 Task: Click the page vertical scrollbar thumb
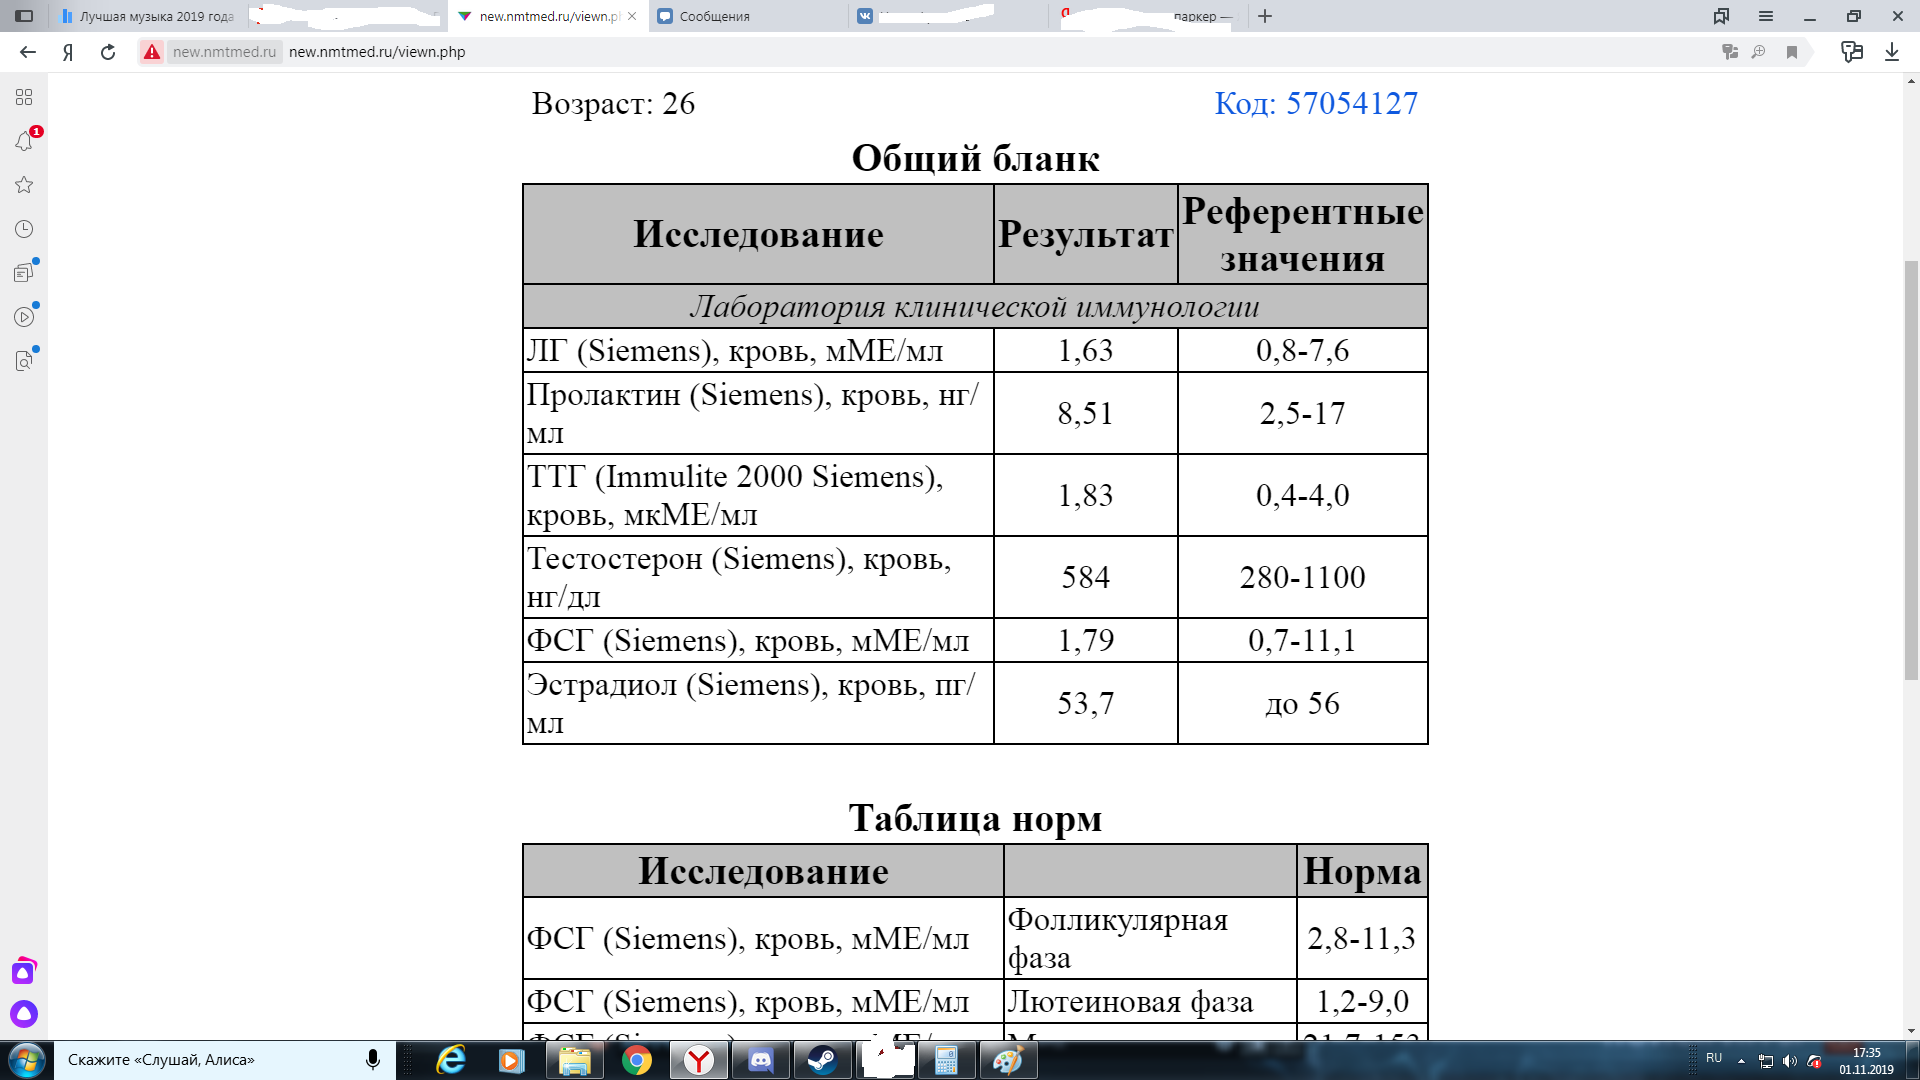(1911, 470)
